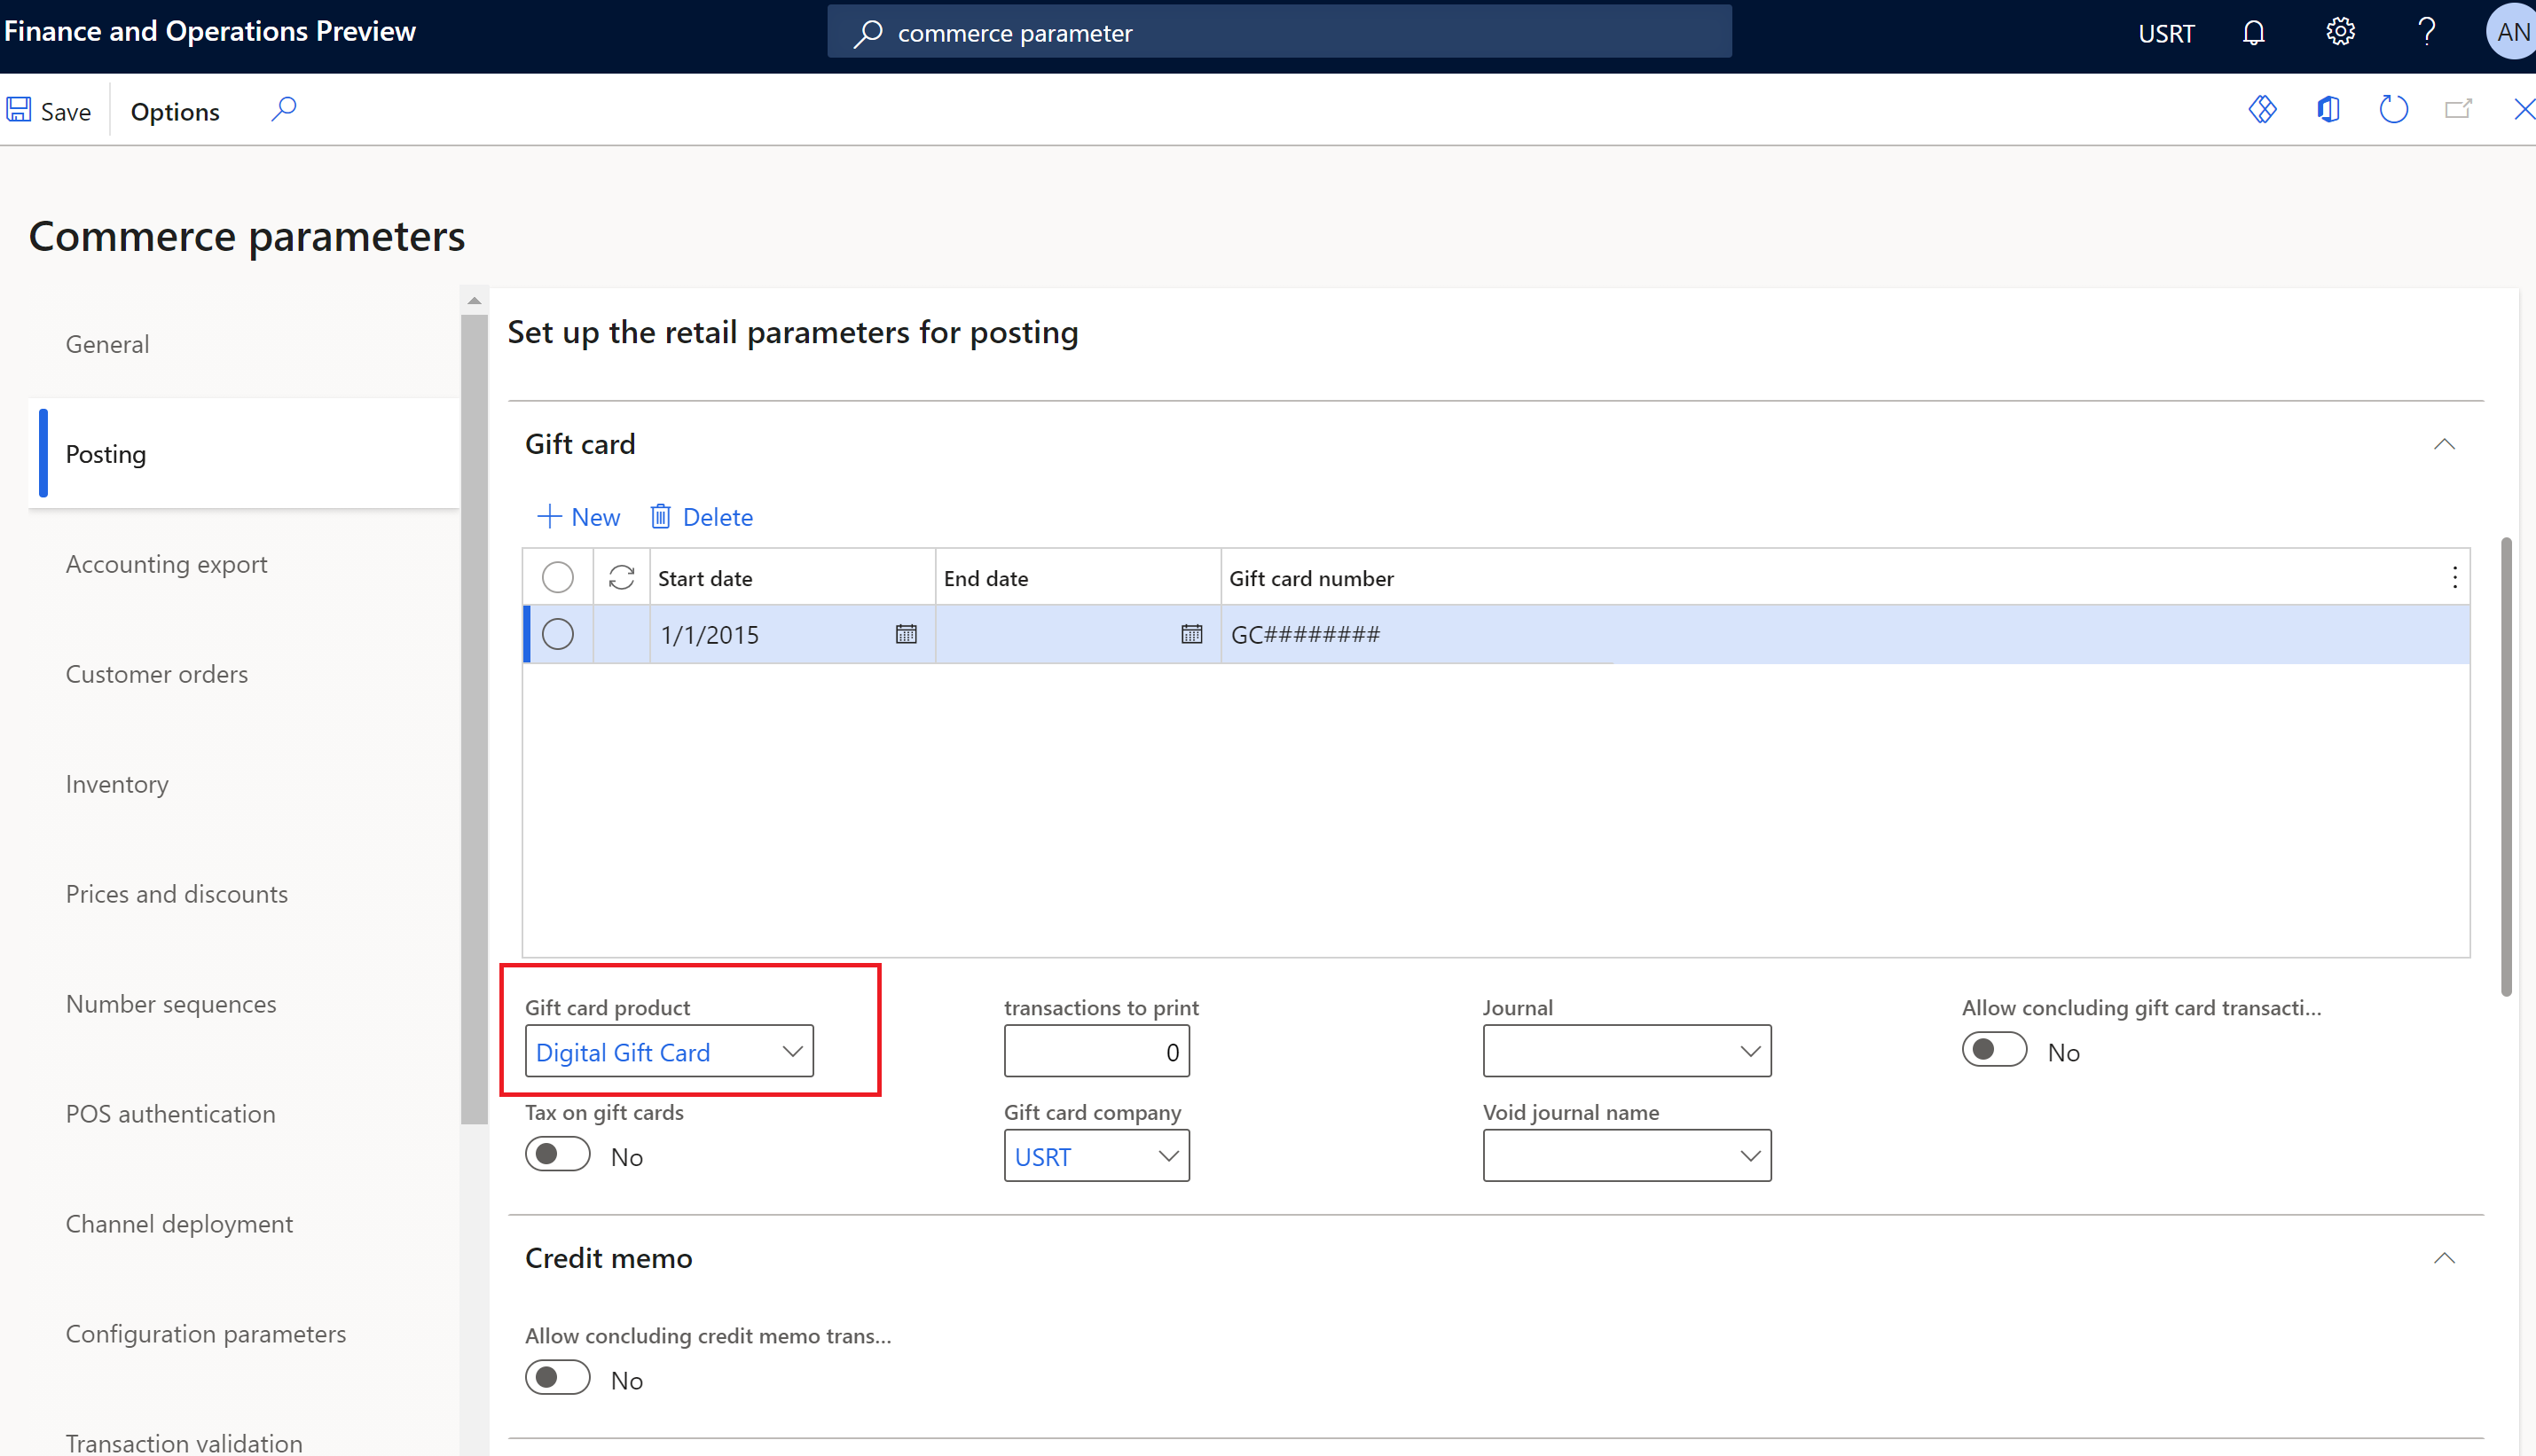Click the New button to add gift card entry

(x=578, y=515)
